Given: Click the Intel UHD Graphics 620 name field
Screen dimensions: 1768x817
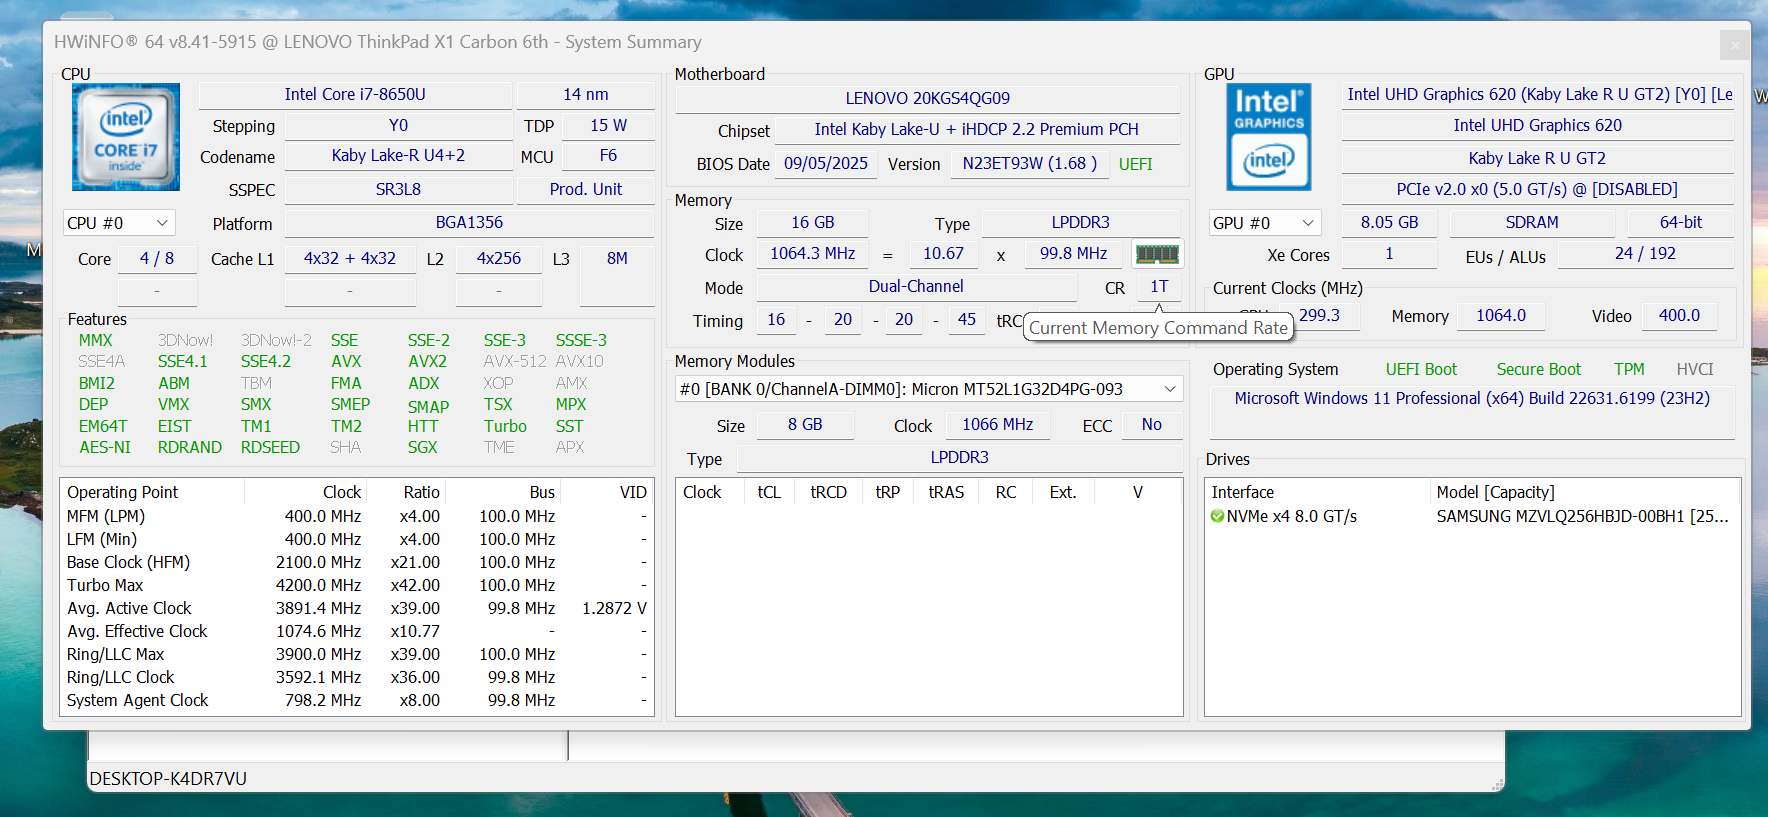Looking at the screenshot, I should pyautogui.click(x=1538, y=126).
